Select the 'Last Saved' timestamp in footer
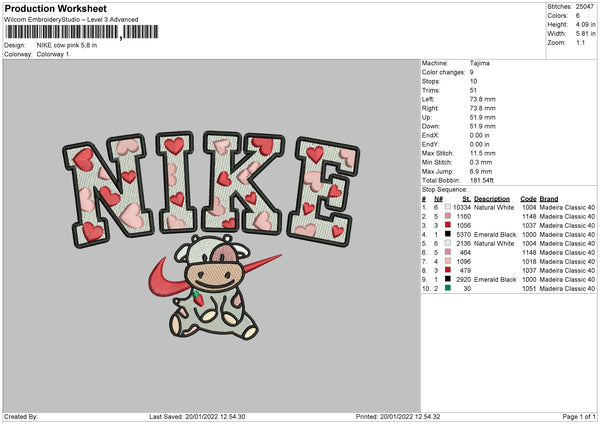Screen dimensions: 600x424 (197, 416)
